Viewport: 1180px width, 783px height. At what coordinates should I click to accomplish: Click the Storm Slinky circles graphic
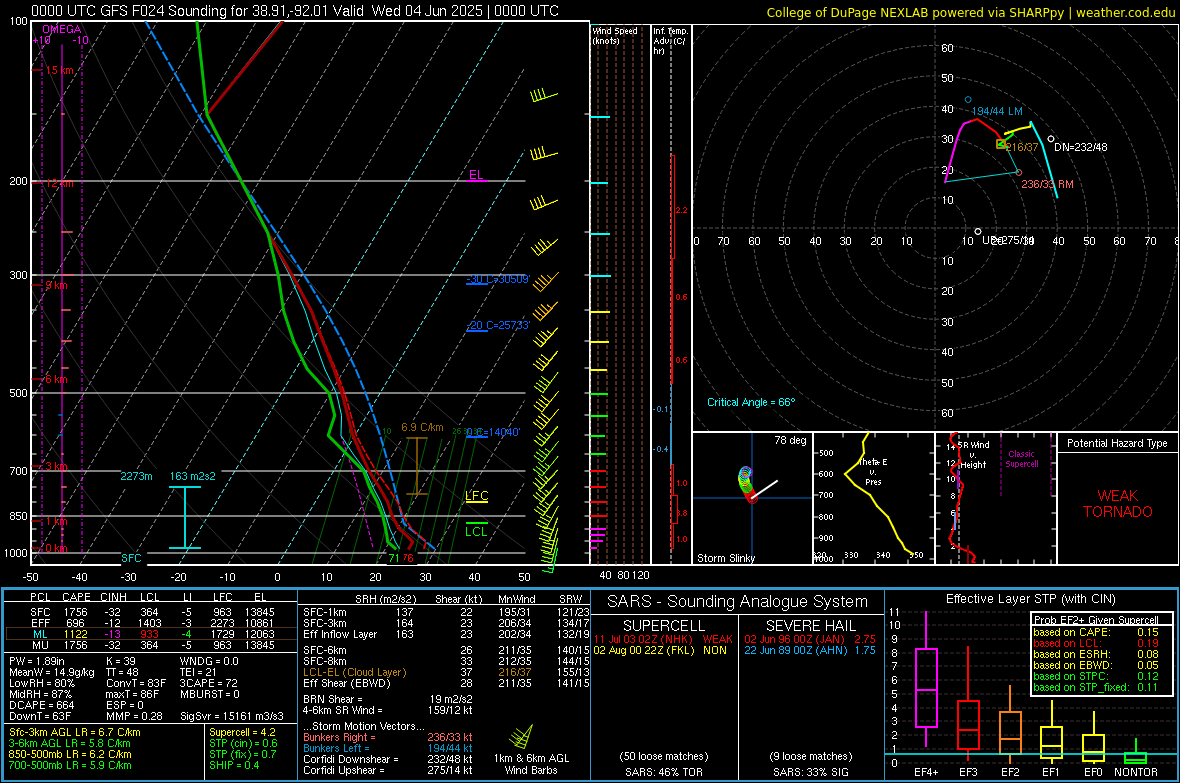pos(746,483)
